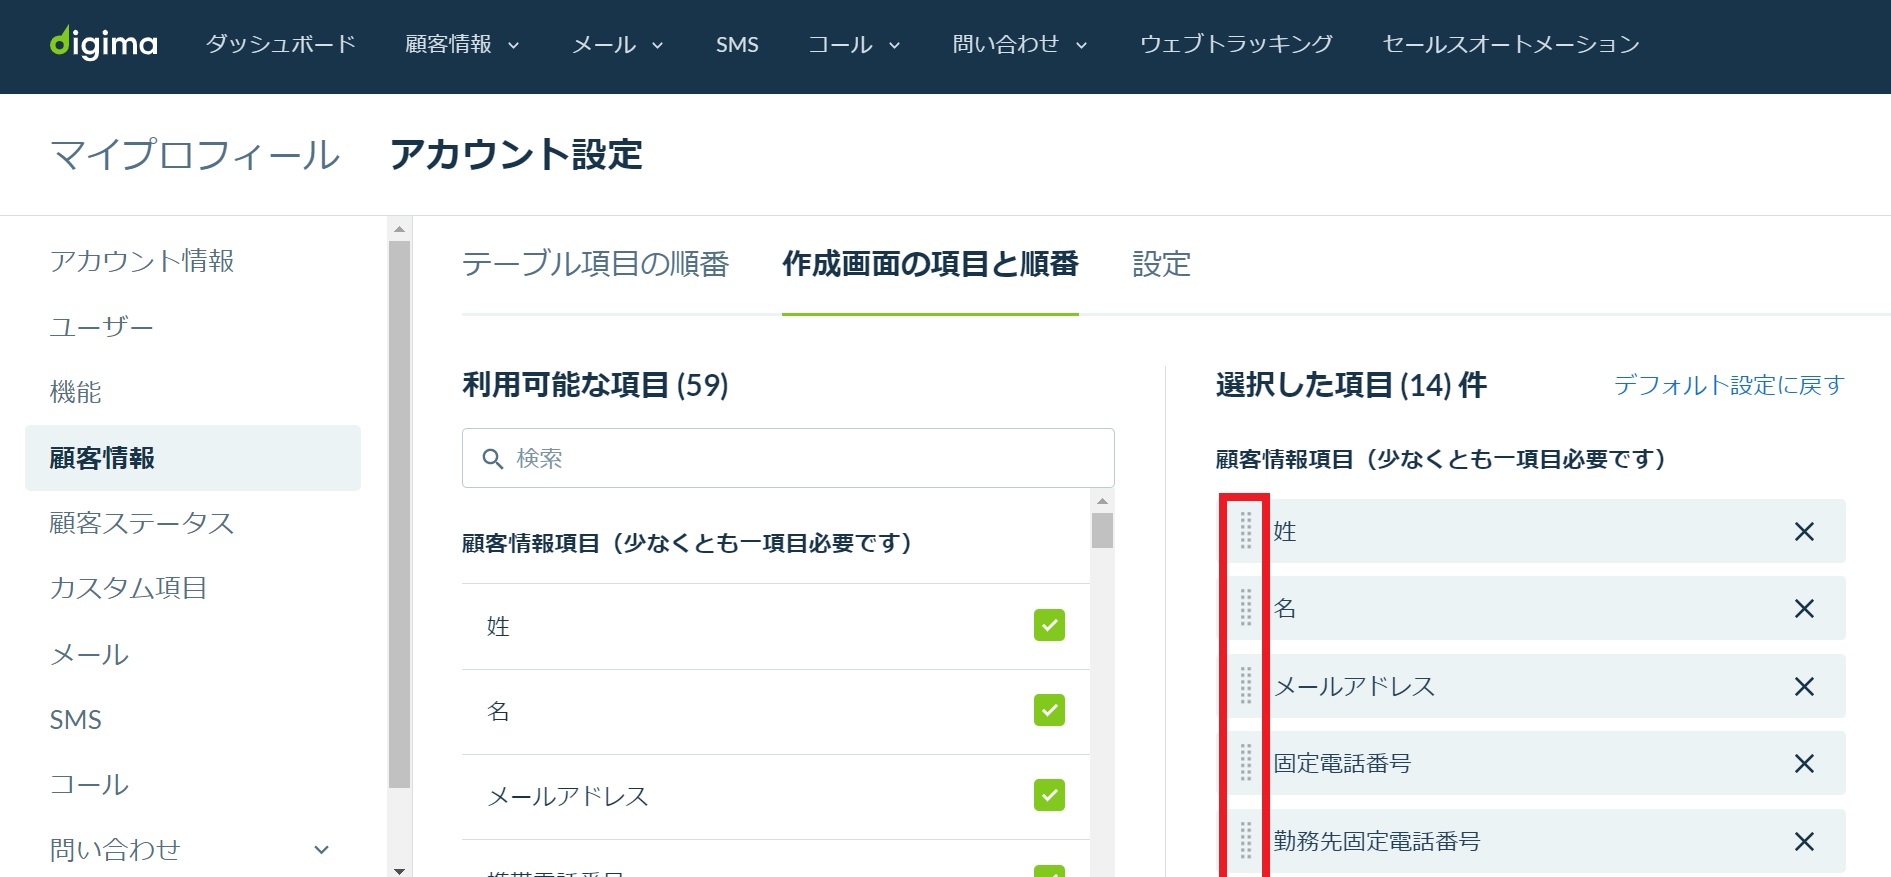
Task: Uncheck the 姓 checkbox
Action: point(1049,625)
